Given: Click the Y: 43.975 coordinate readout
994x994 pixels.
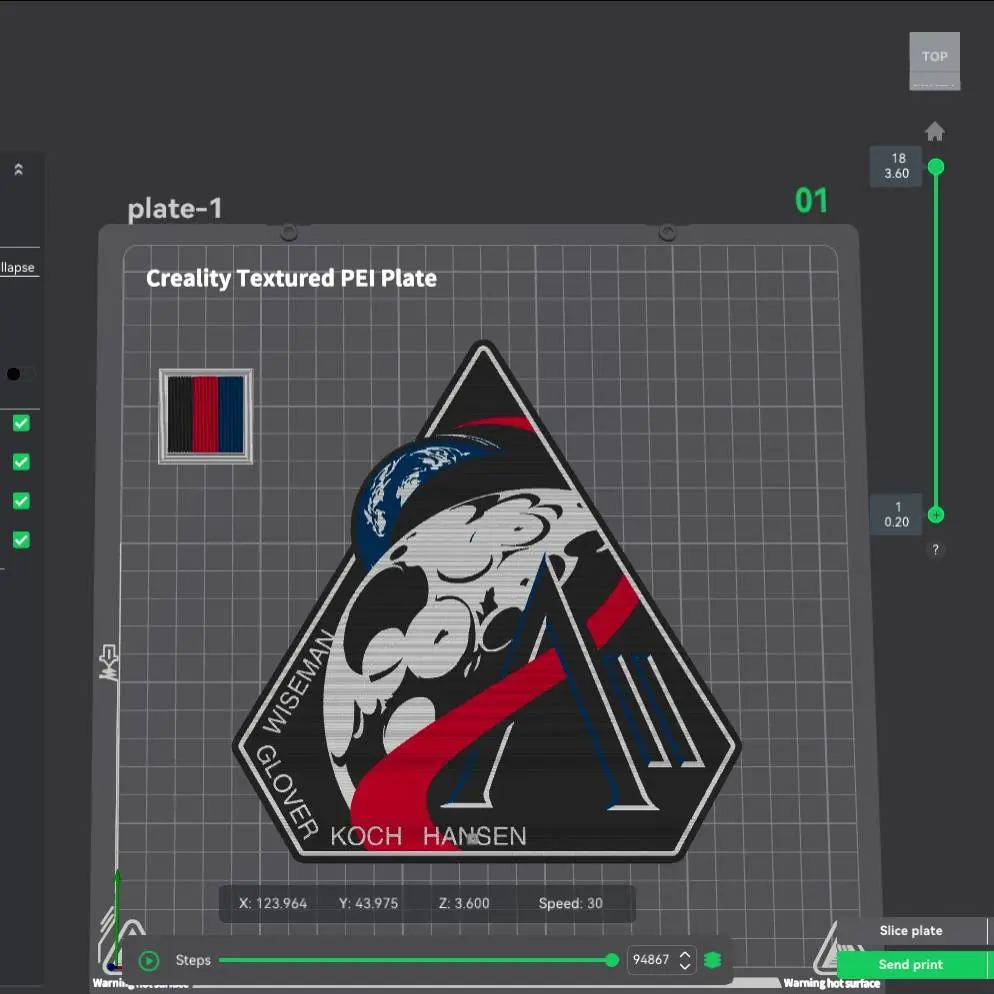Looking at the screenshot, I should 368,903.
